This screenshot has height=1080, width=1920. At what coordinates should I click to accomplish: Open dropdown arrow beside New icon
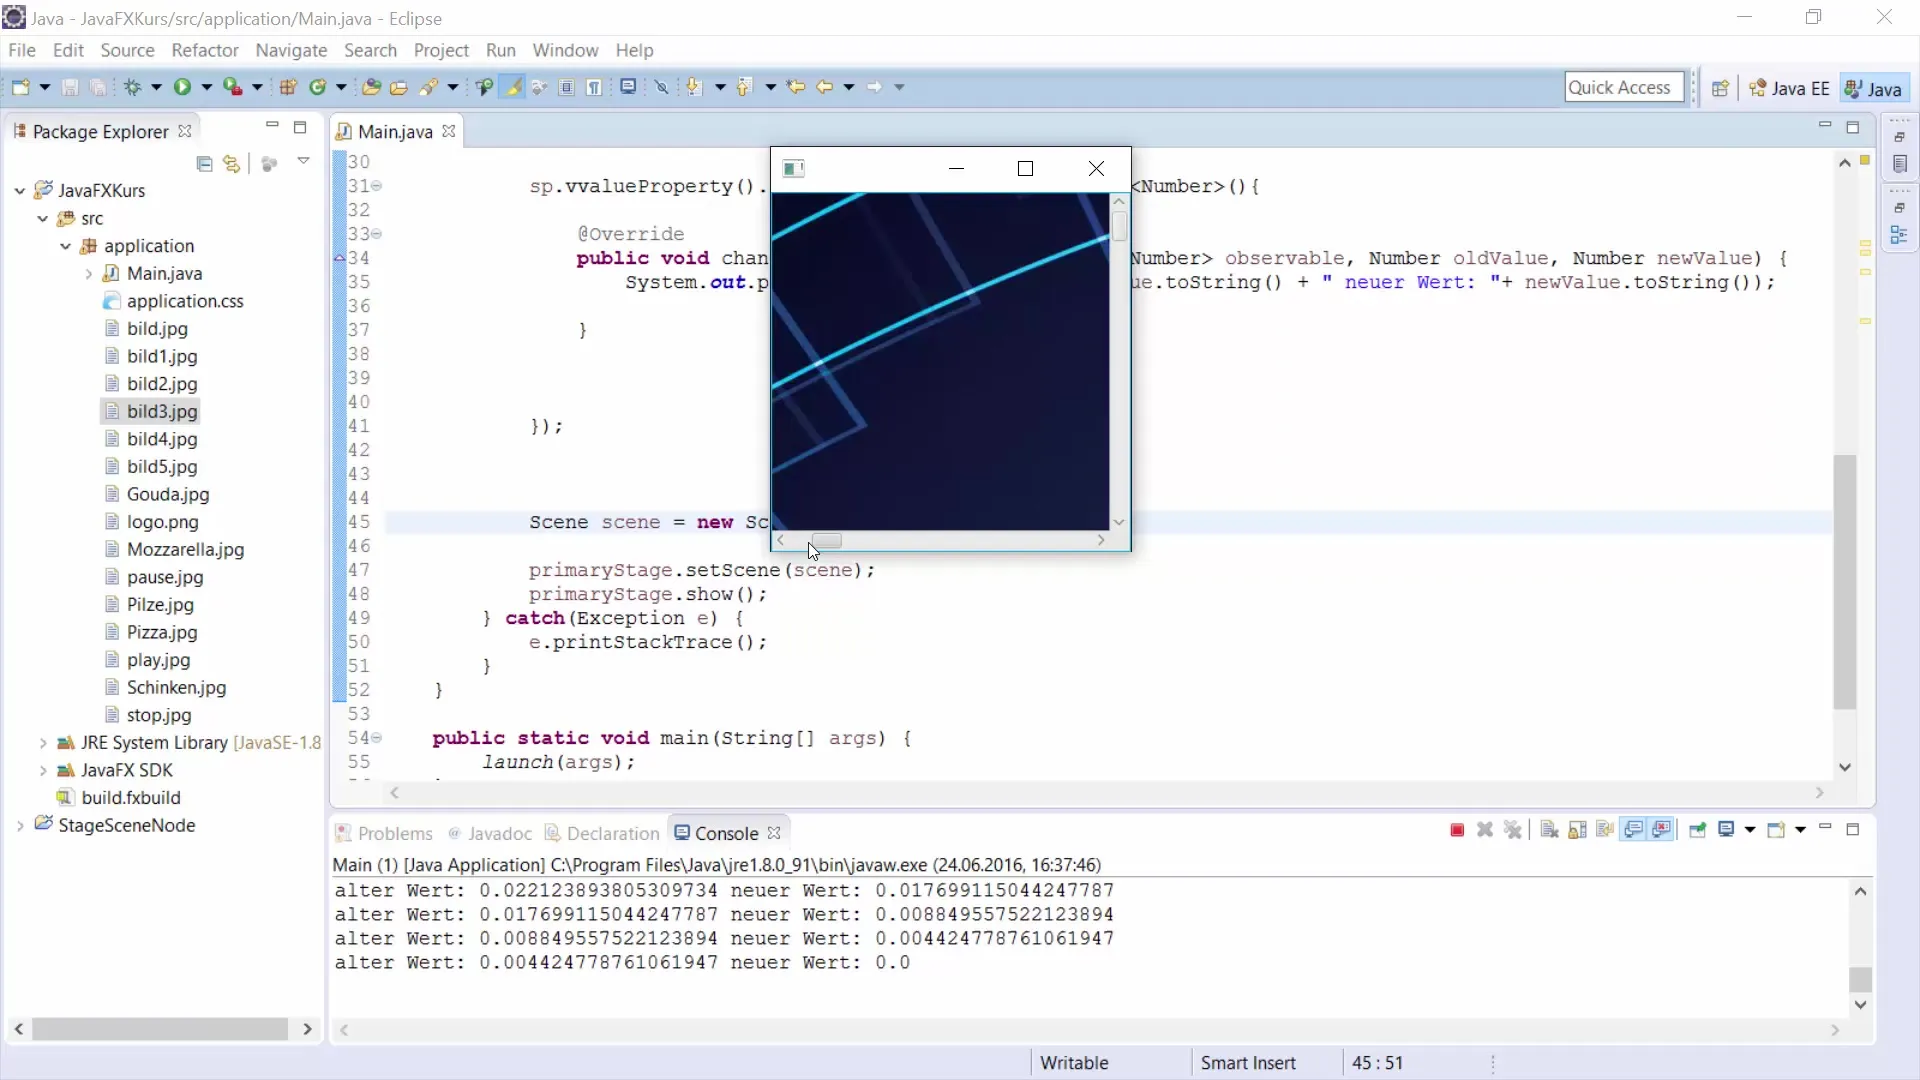(x=45, y=87)
